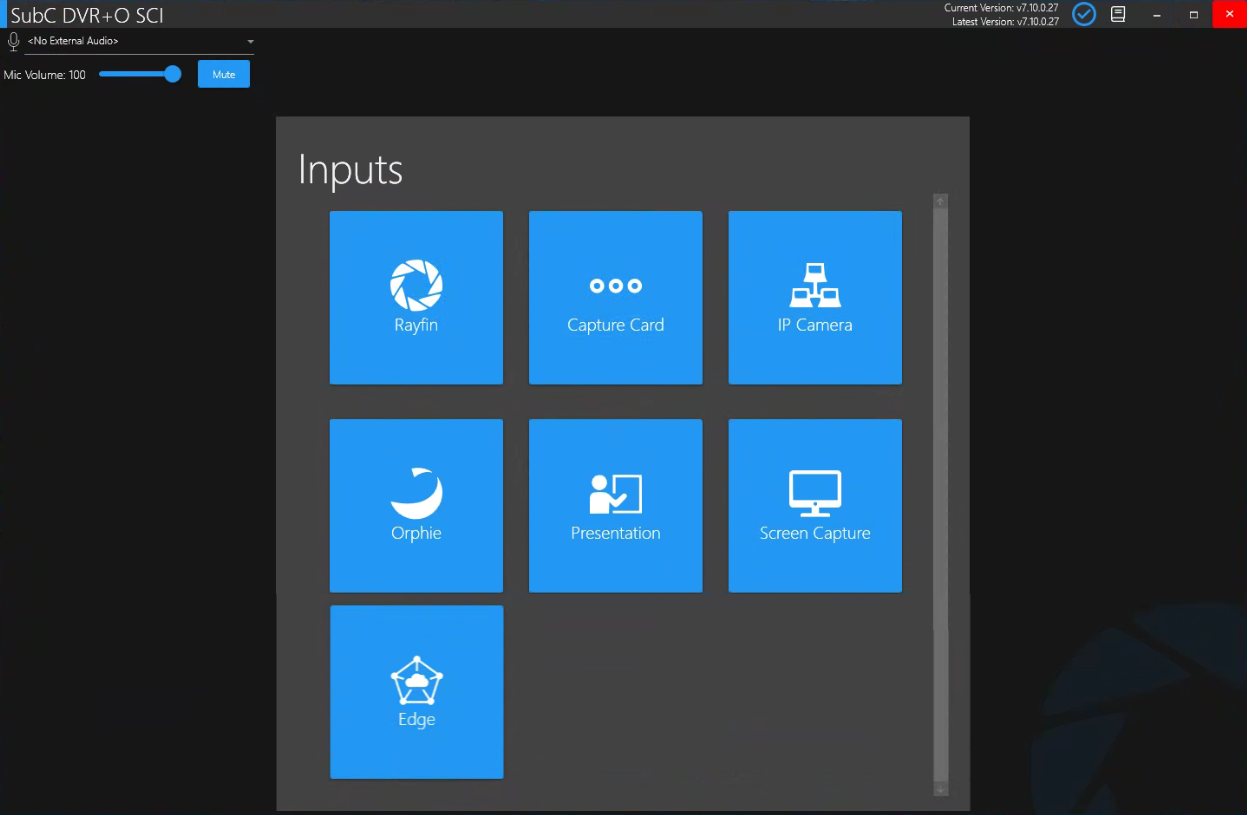
Task: Open the release notes document icon
Action: (1118, 14)
